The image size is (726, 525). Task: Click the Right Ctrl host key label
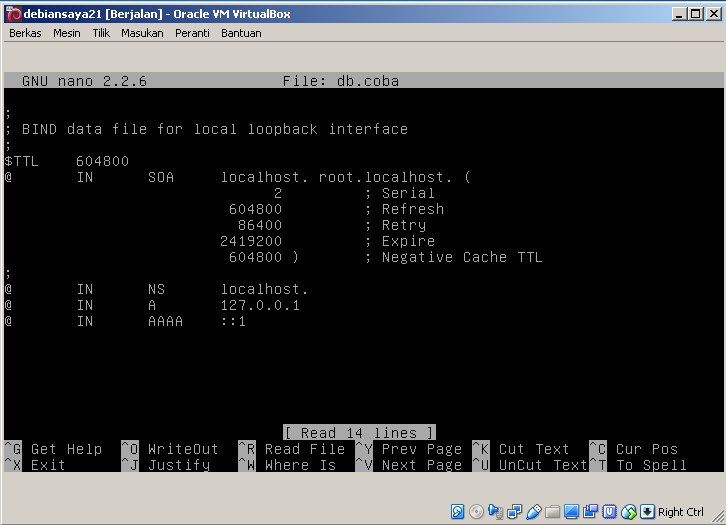pyautogui.click(x=681, y=512)
